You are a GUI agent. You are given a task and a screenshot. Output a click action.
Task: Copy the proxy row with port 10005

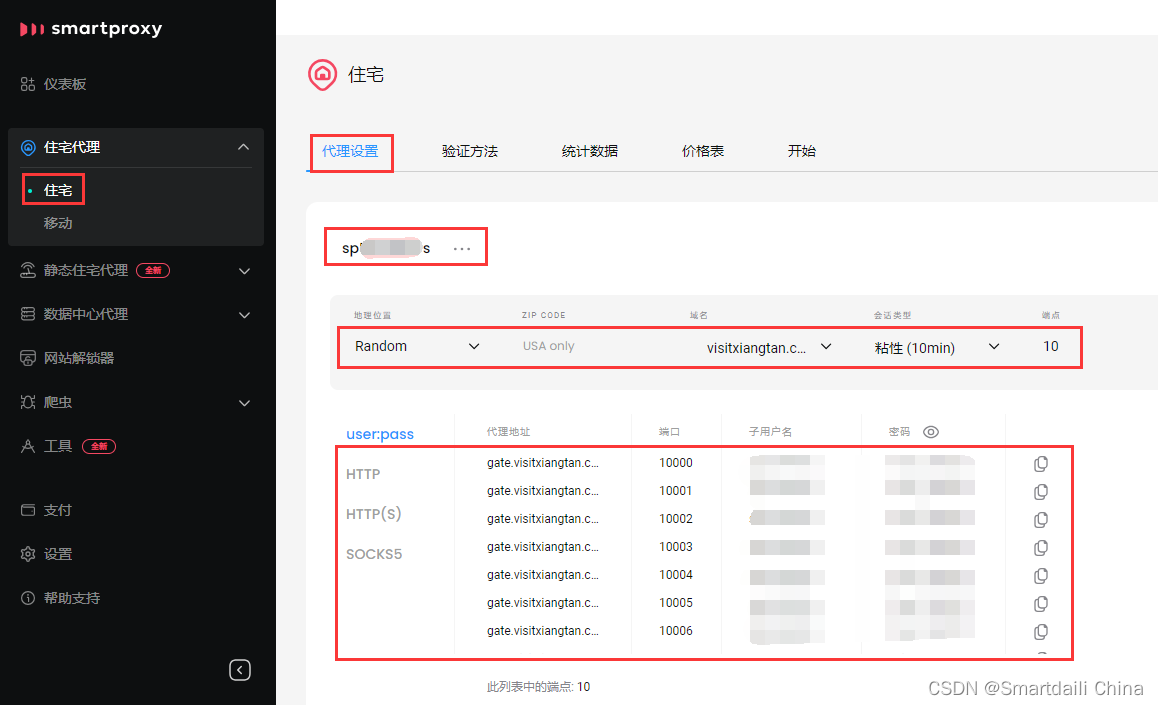click(1041, 604)
